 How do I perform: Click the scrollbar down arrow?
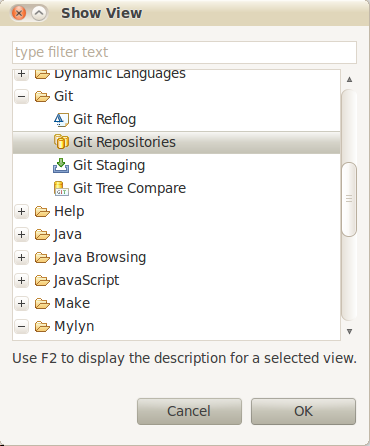(349, 331)
